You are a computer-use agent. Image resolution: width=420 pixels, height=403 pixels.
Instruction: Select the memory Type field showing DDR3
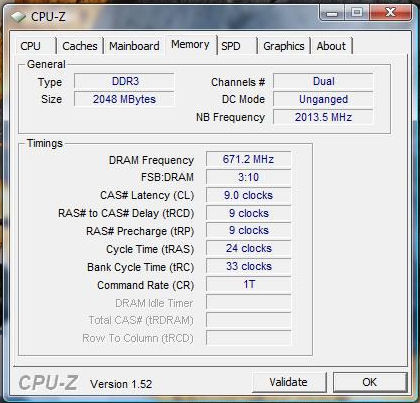click(124, 81)
